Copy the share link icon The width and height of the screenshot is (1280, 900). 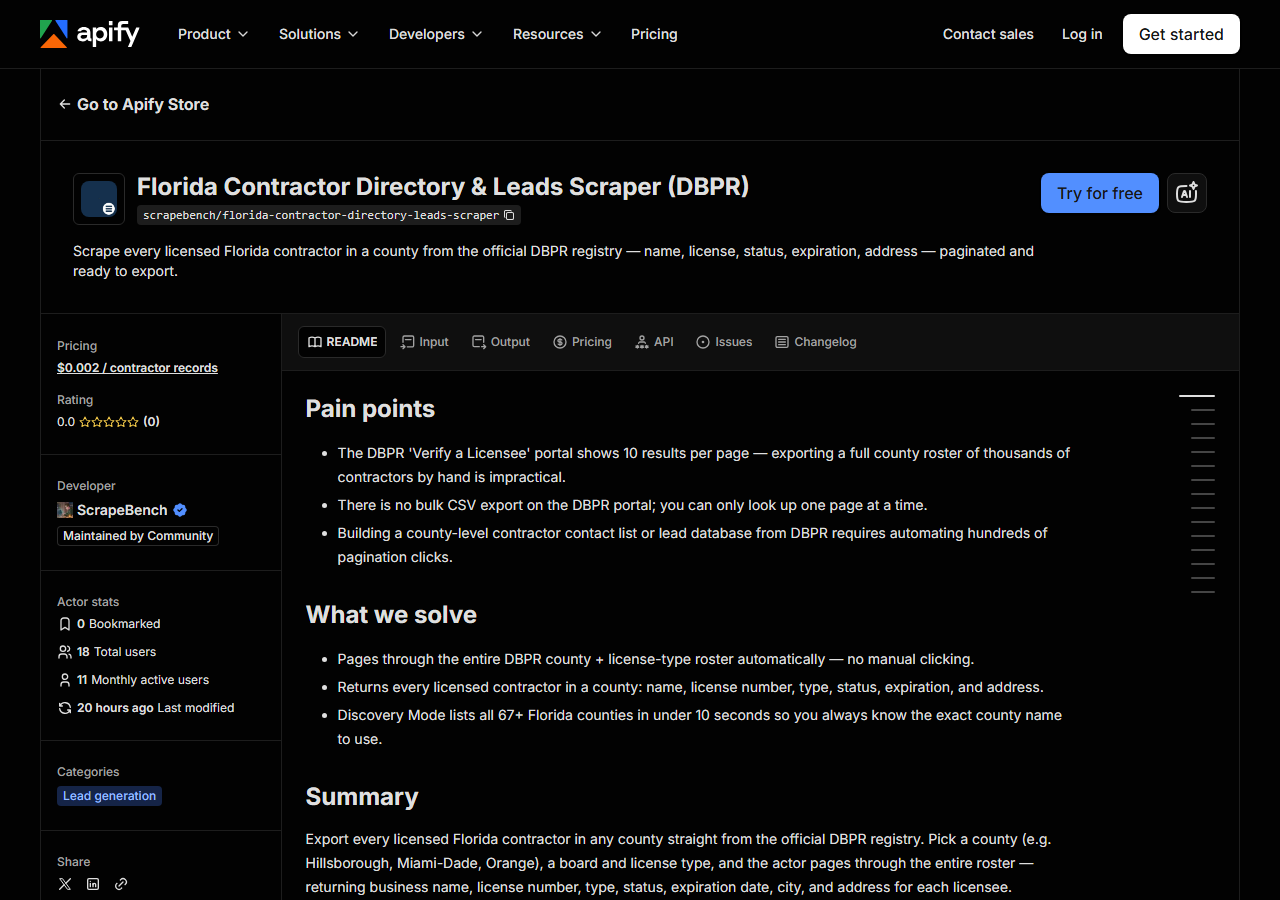point(121,884)
